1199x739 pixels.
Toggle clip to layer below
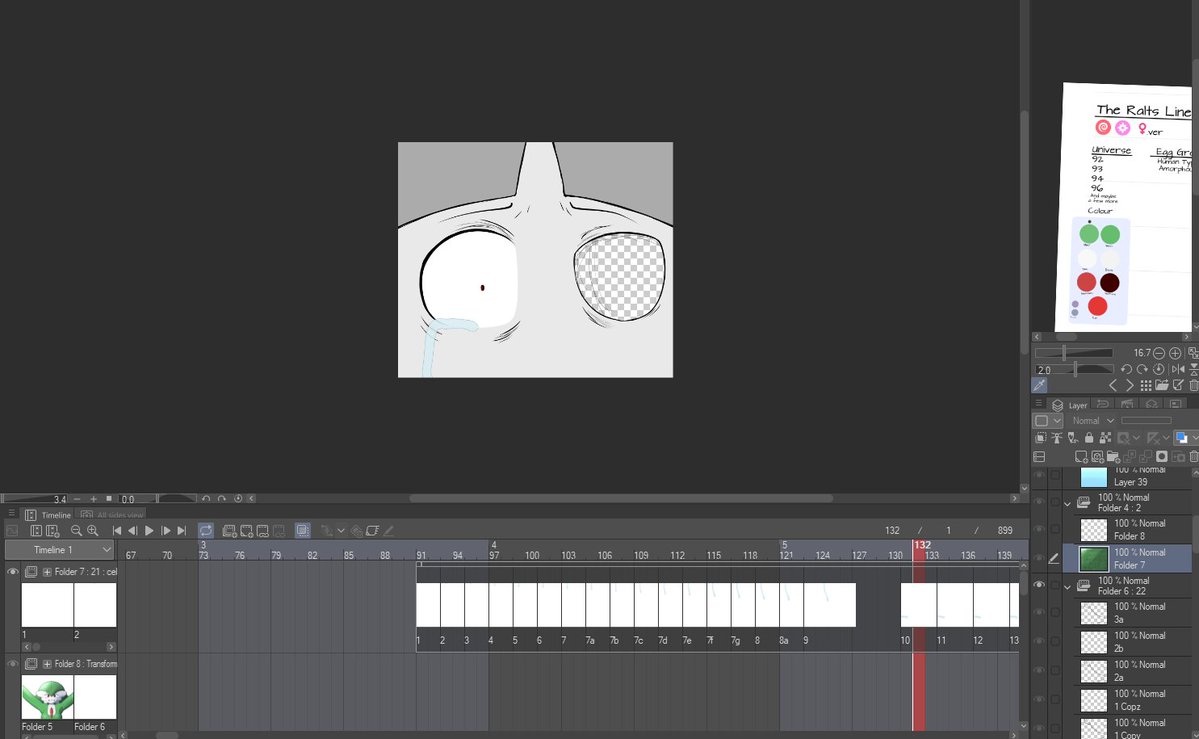point(1041,438)
